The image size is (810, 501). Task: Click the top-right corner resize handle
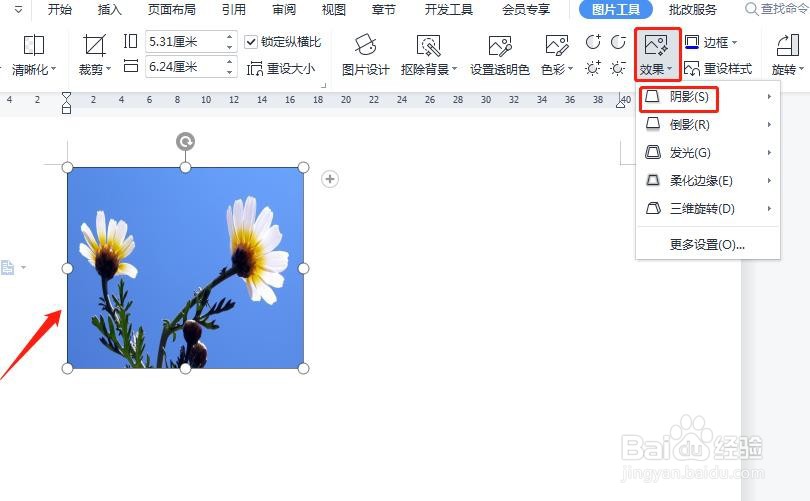304,167
